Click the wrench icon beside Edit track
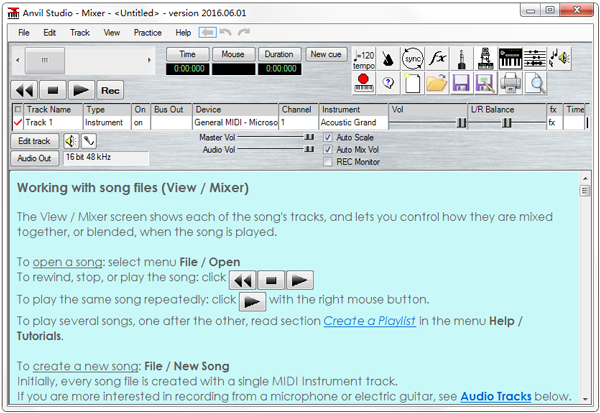Image resolution: width=600 pixels, height=413 pixels. pyautogui.click(x=88, y=141)
